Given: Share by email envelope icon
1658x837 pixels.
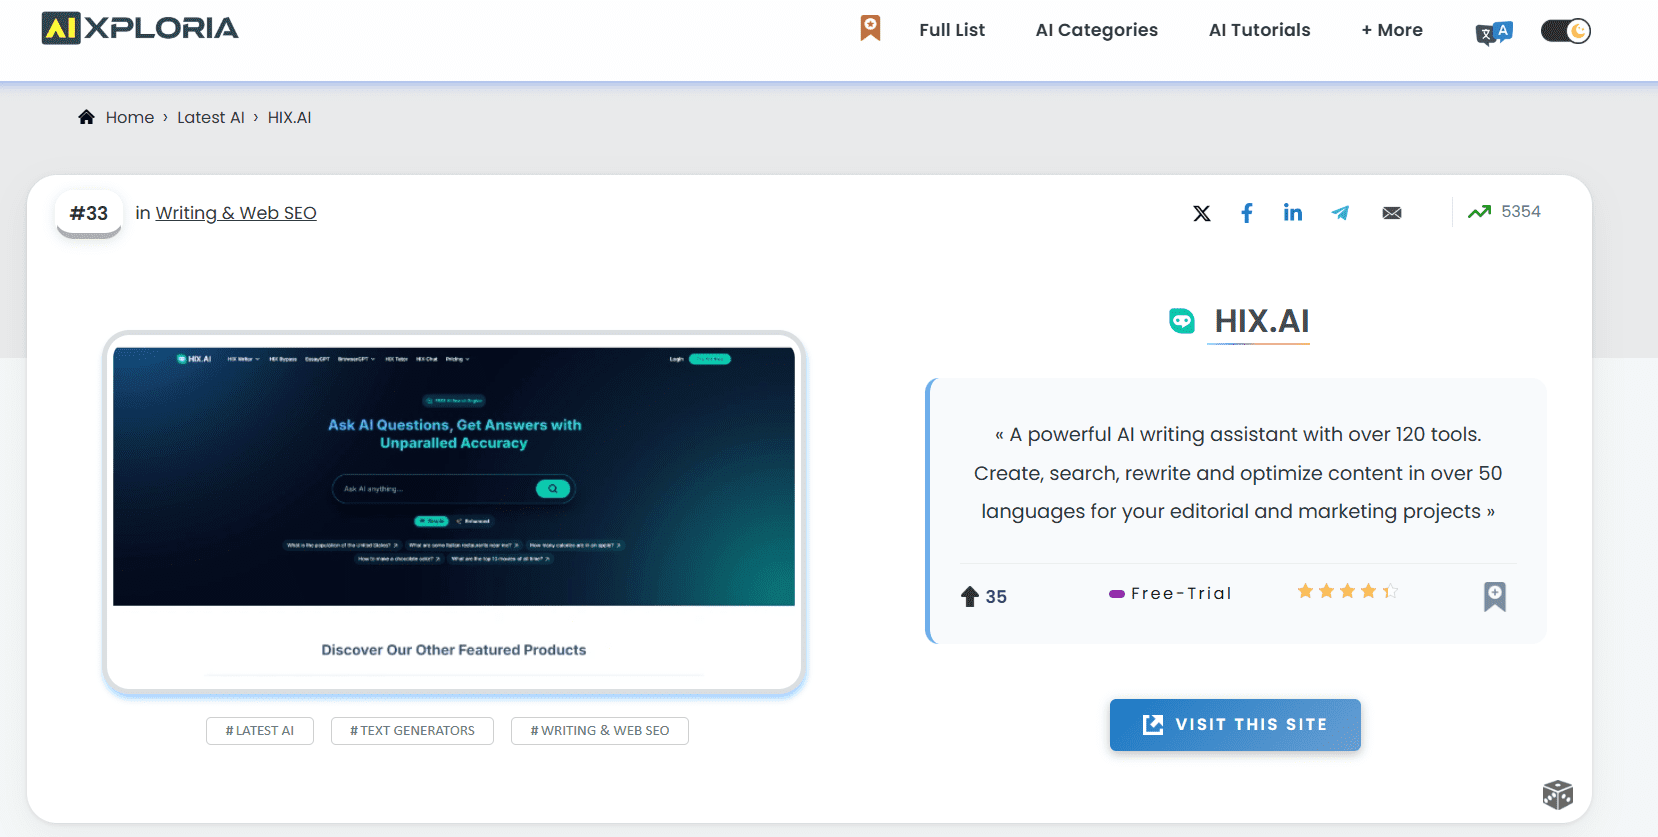Looking at the screenshot, I should pyautogui.click(x=1392, y=213).
